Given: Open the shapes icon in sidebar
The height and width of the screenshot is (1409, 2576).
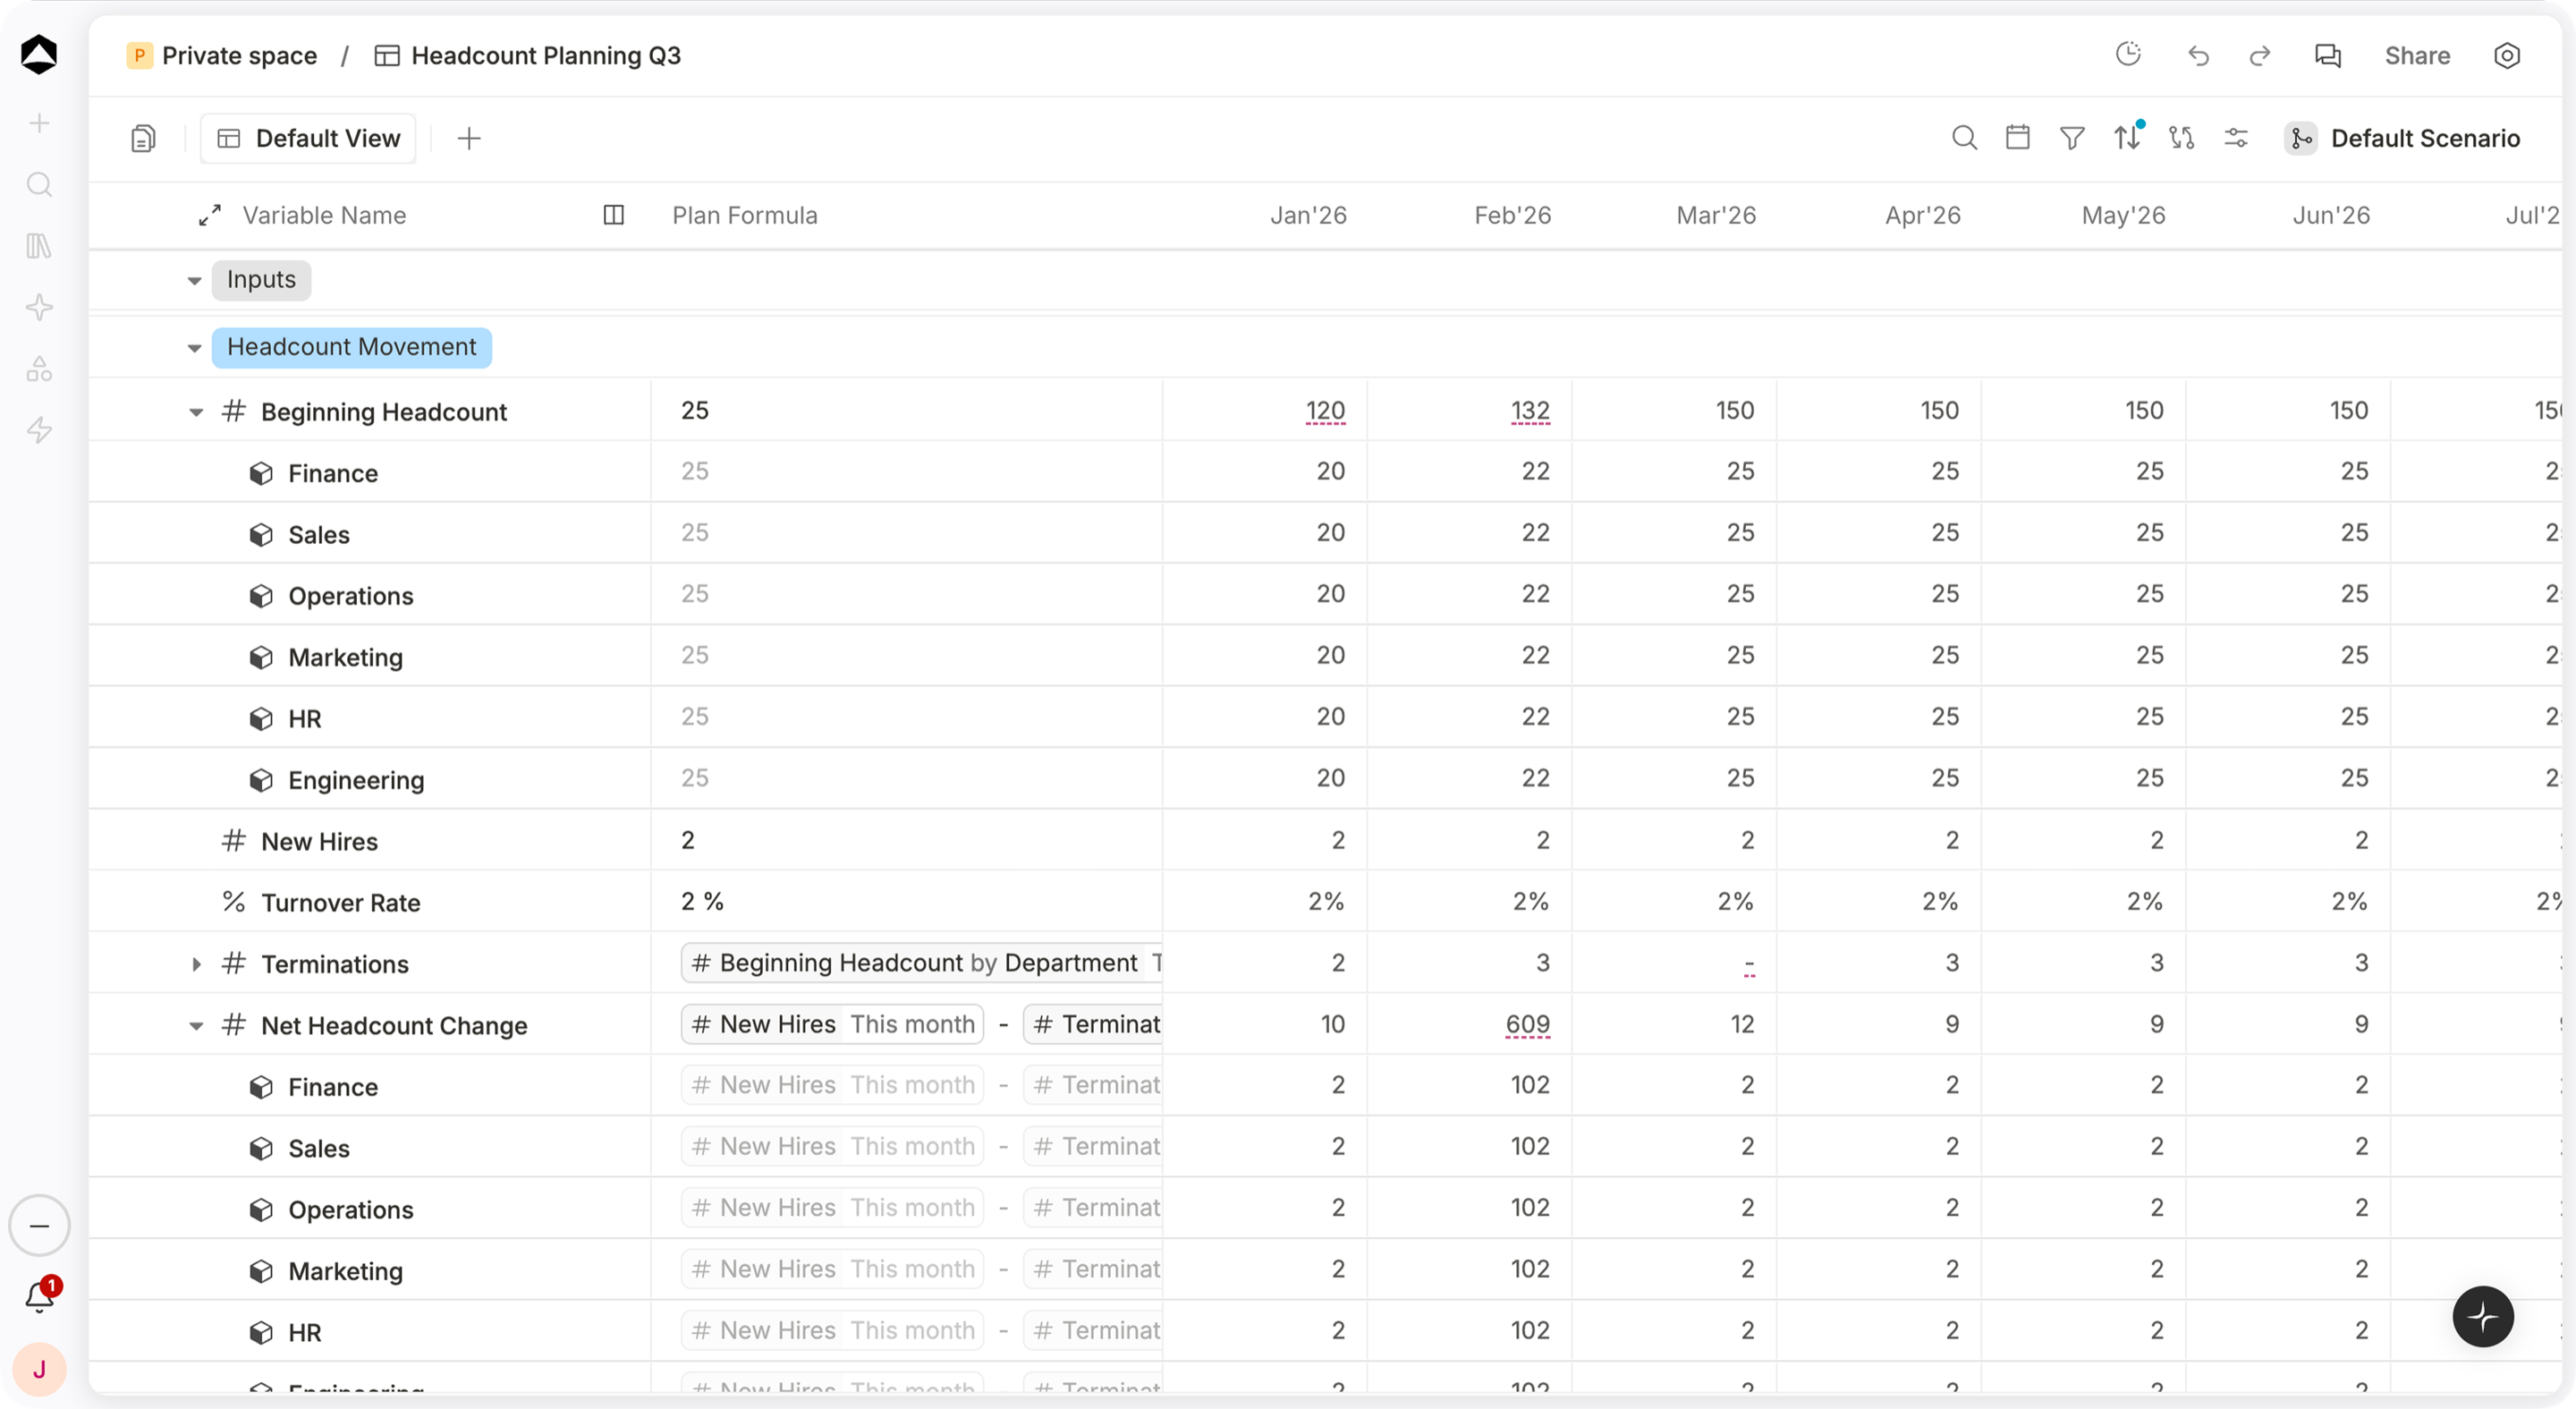Looking at the screenshot, I should tap(39, 369).
